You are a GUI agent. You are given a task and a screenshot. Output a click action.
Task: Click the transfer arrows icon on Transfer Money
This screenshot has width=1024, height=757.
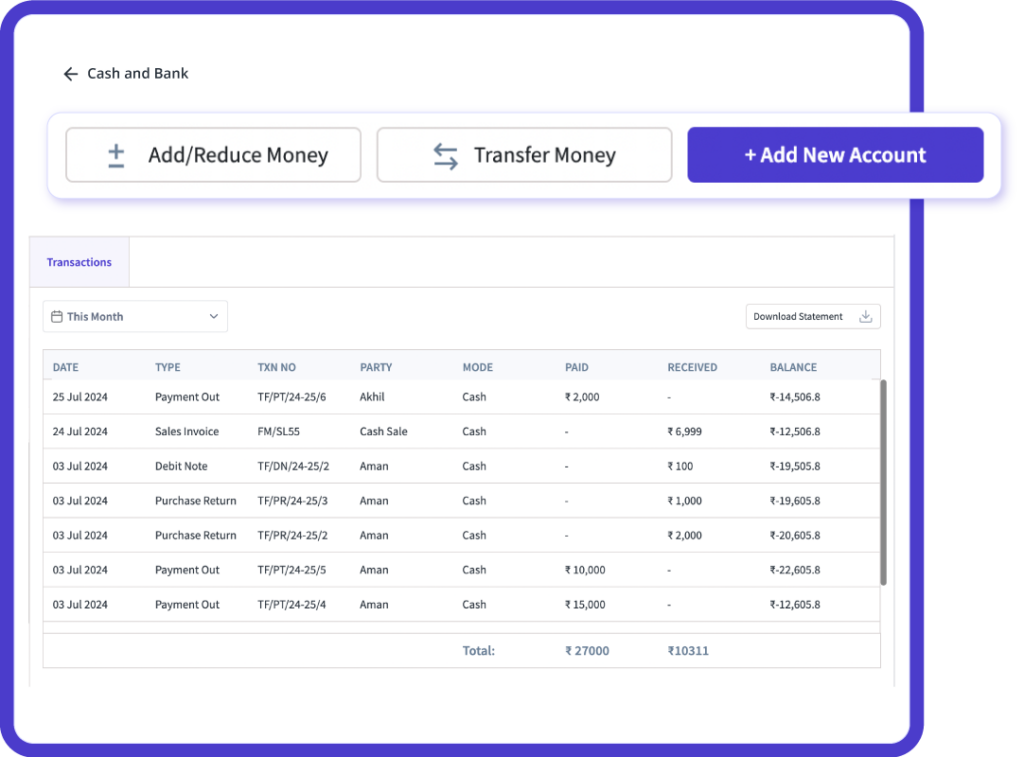[x=447, y=154]
